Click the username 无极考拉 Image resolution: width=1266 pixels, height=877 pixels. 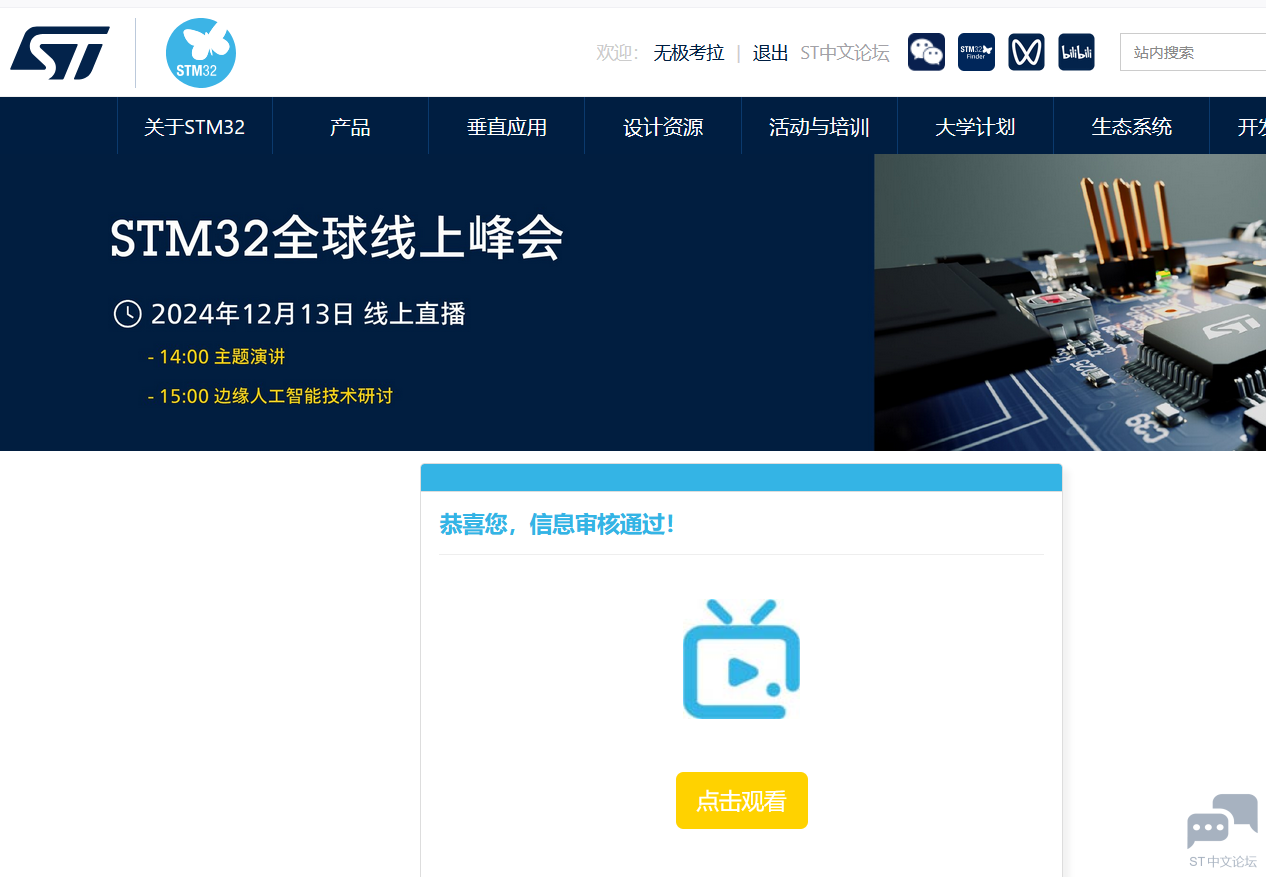click(x=689, y=53)
